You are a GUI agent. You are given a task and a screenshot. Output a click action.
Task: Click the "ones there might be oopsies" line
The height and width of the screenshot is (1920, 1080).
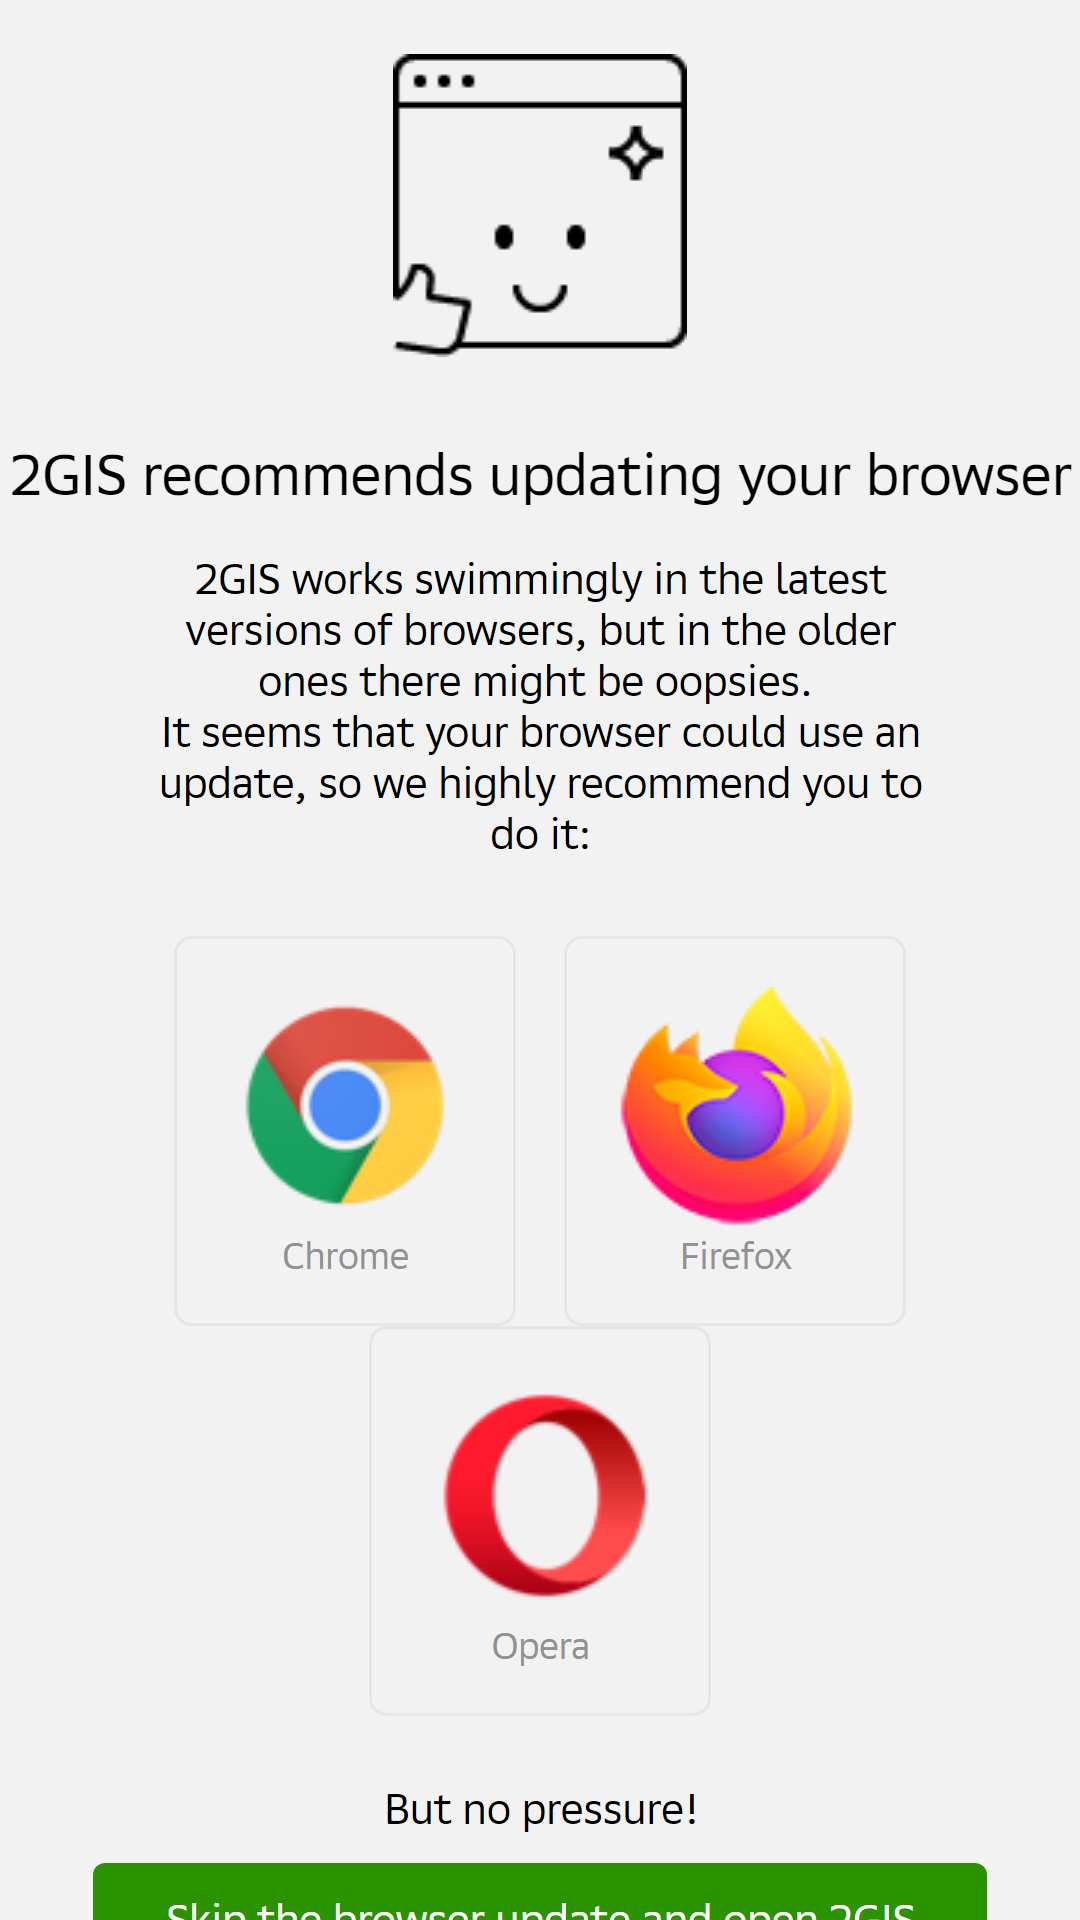535,681
